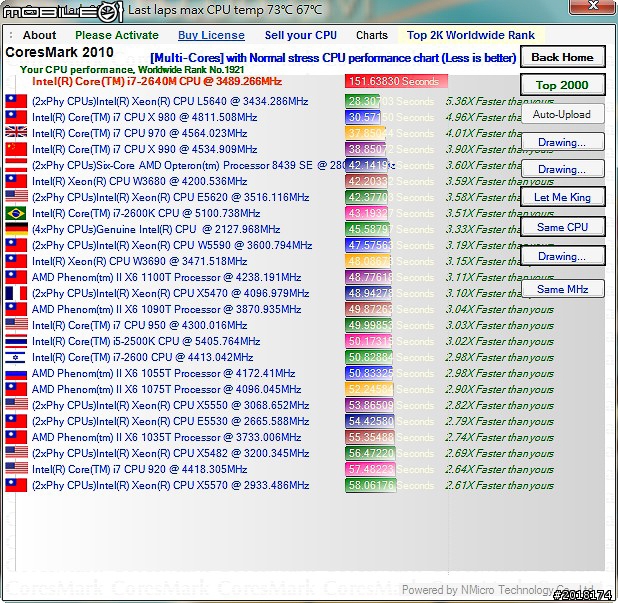Screen dimensions: 618x603
Task: Click Worldwide Rank No.1921 text
Action: [191, 70]
